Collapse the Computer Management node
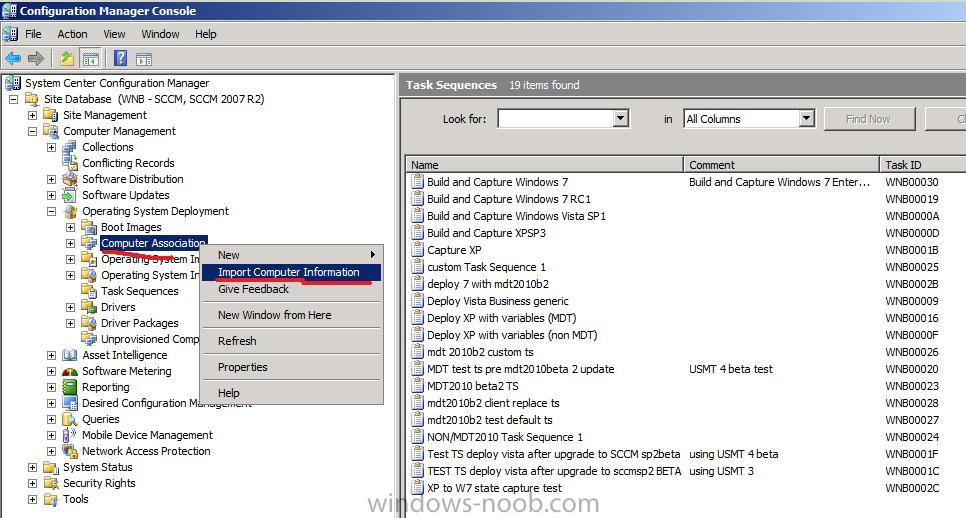Image resolution: width=966 pixels, height=518 pixels. coord(33,131)
